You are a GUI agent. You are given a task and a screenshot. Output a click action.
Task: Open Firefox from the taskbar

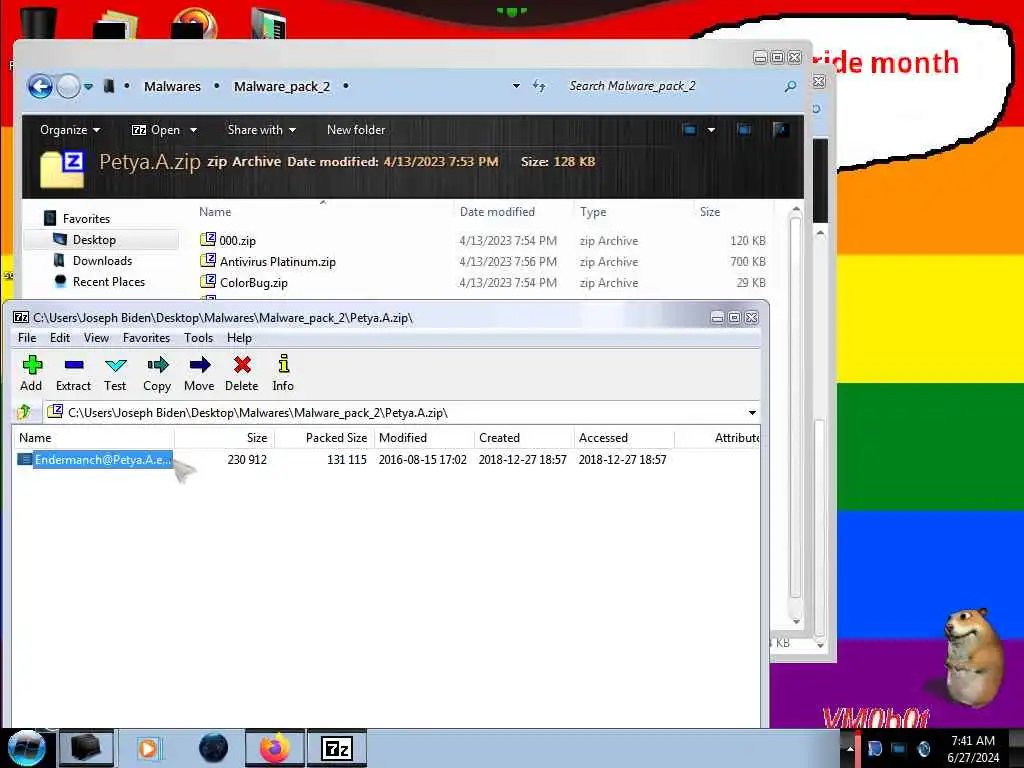[274, 748]
